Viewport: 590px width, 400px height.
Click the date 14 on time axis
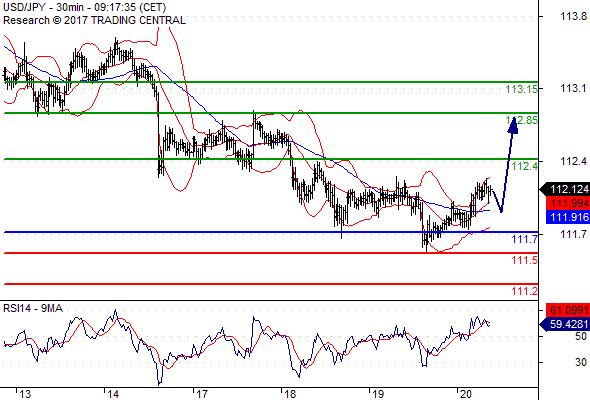click(113, 394)
